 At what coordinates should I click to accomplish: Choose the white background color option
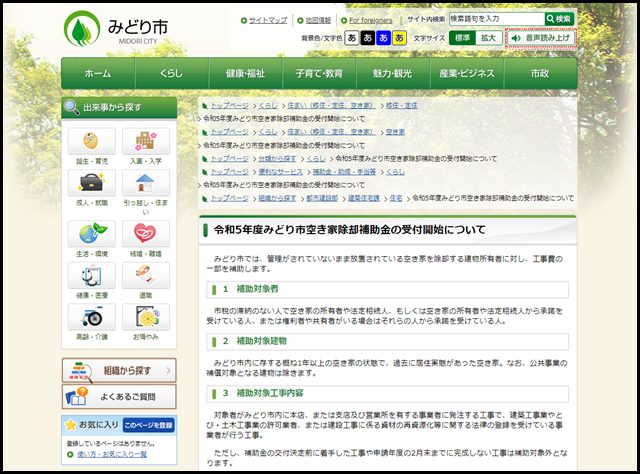click(351, 38)
